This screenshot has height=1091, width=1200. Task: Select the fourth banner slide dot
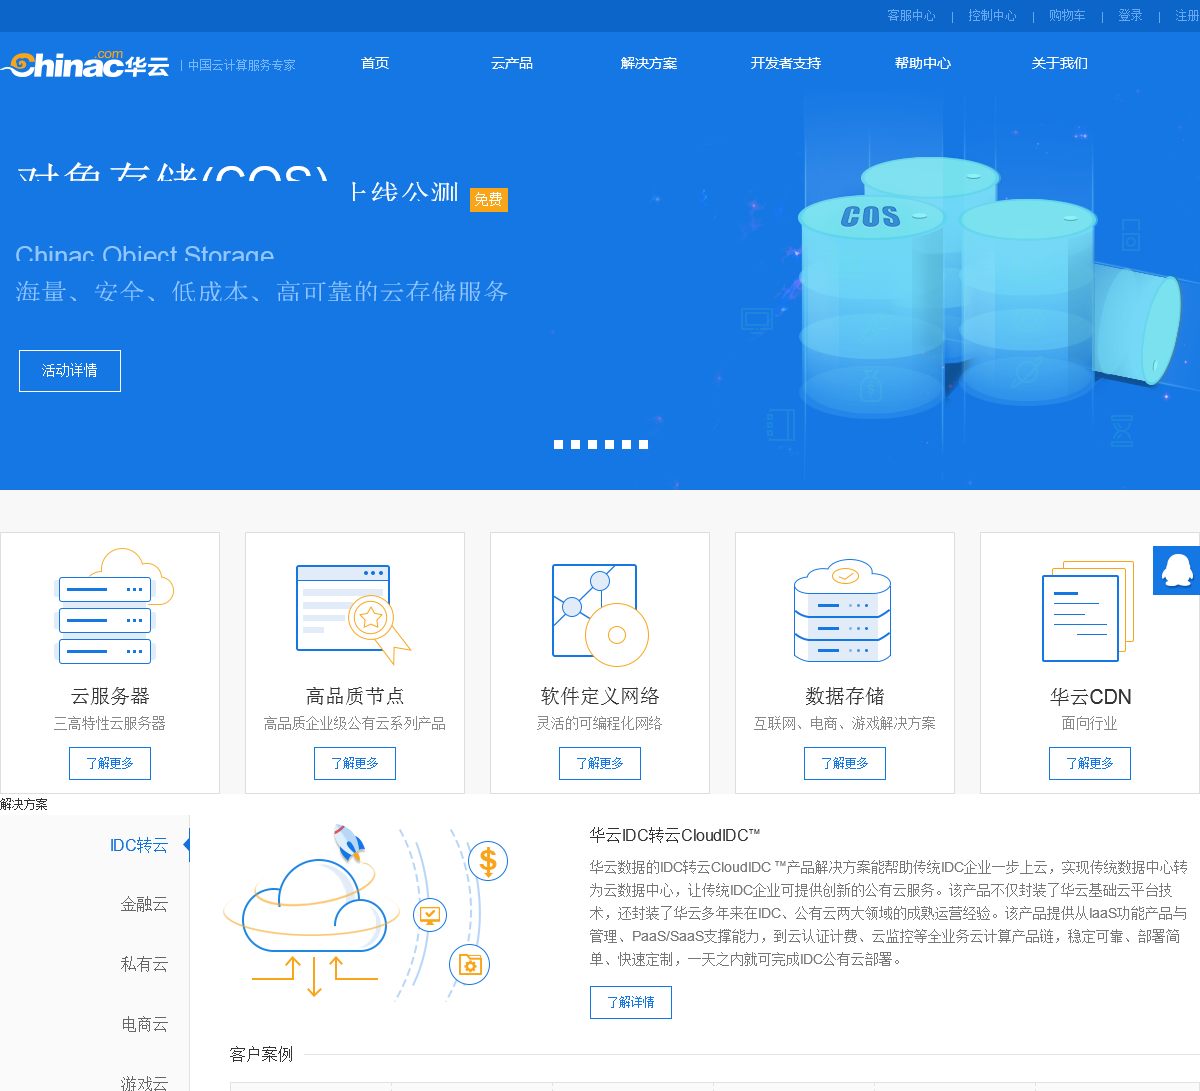[609, 444]
